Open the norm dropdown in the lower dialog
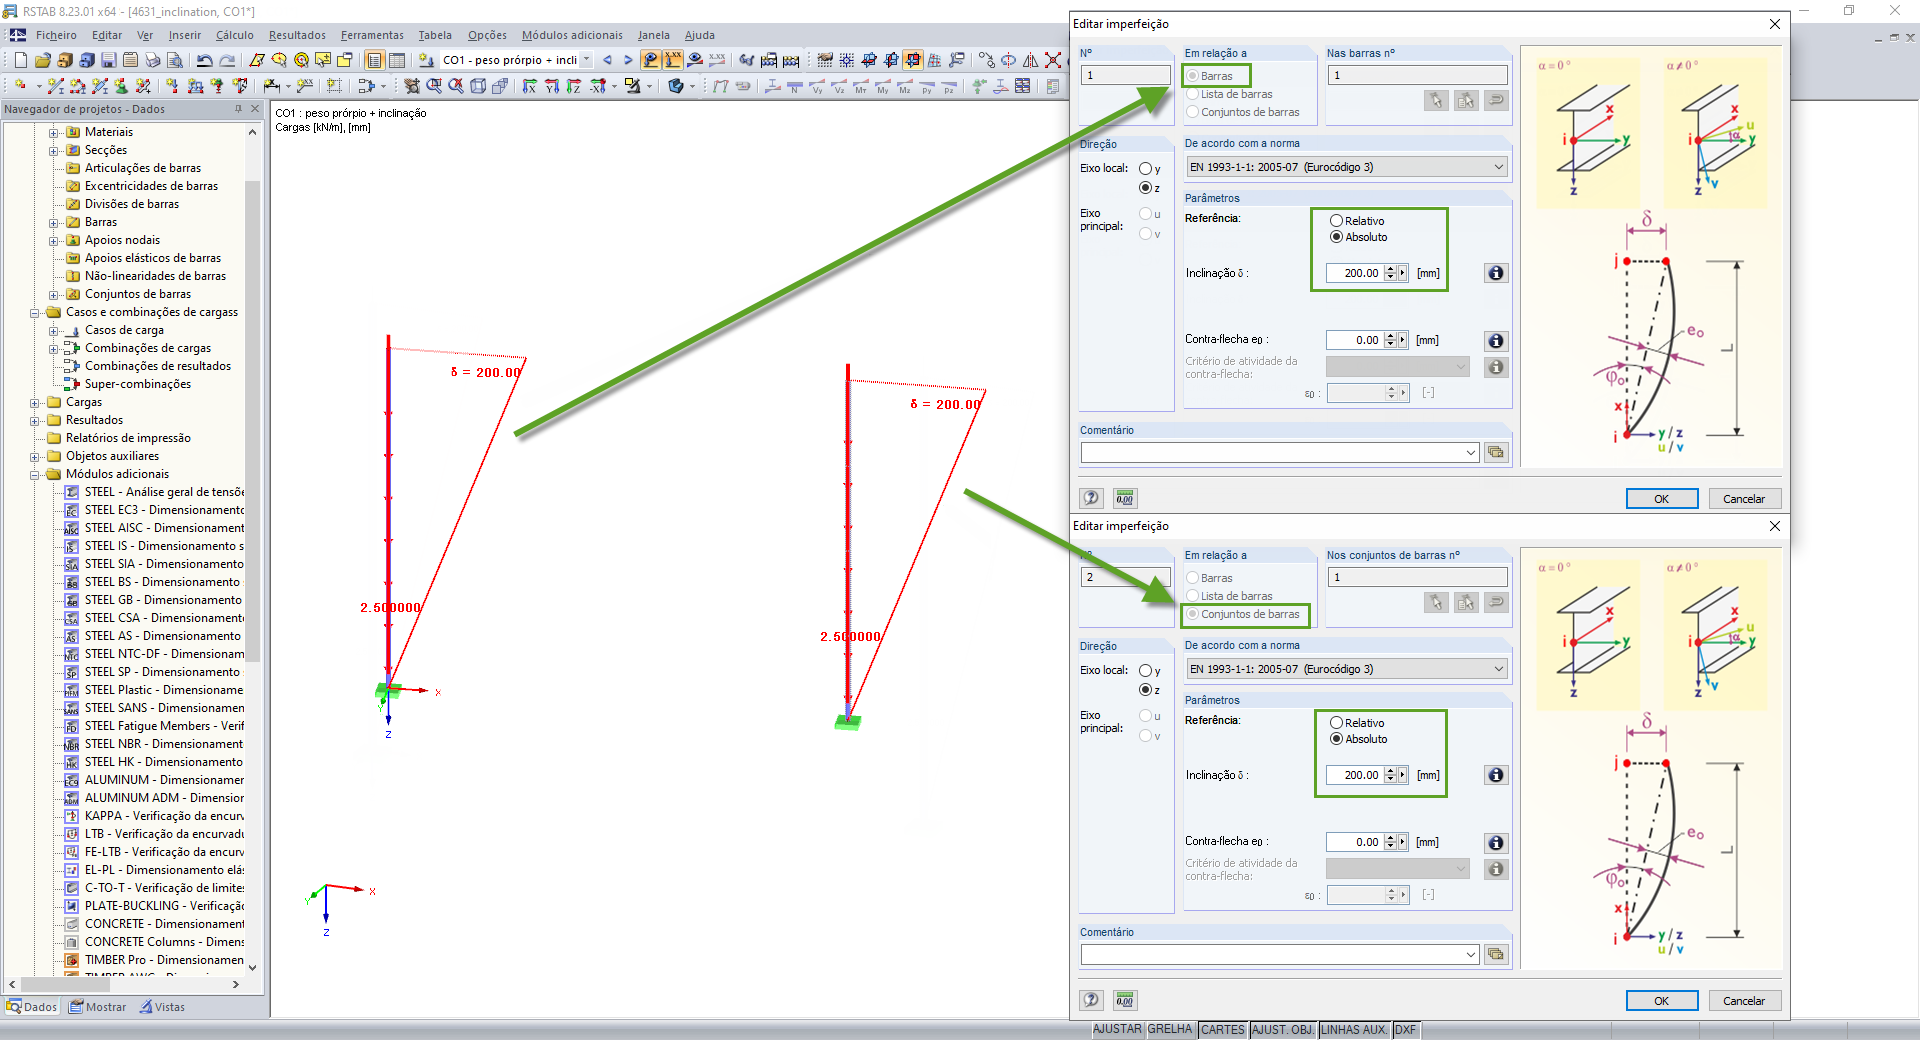1920x1040 pixels. point(1499,669)
